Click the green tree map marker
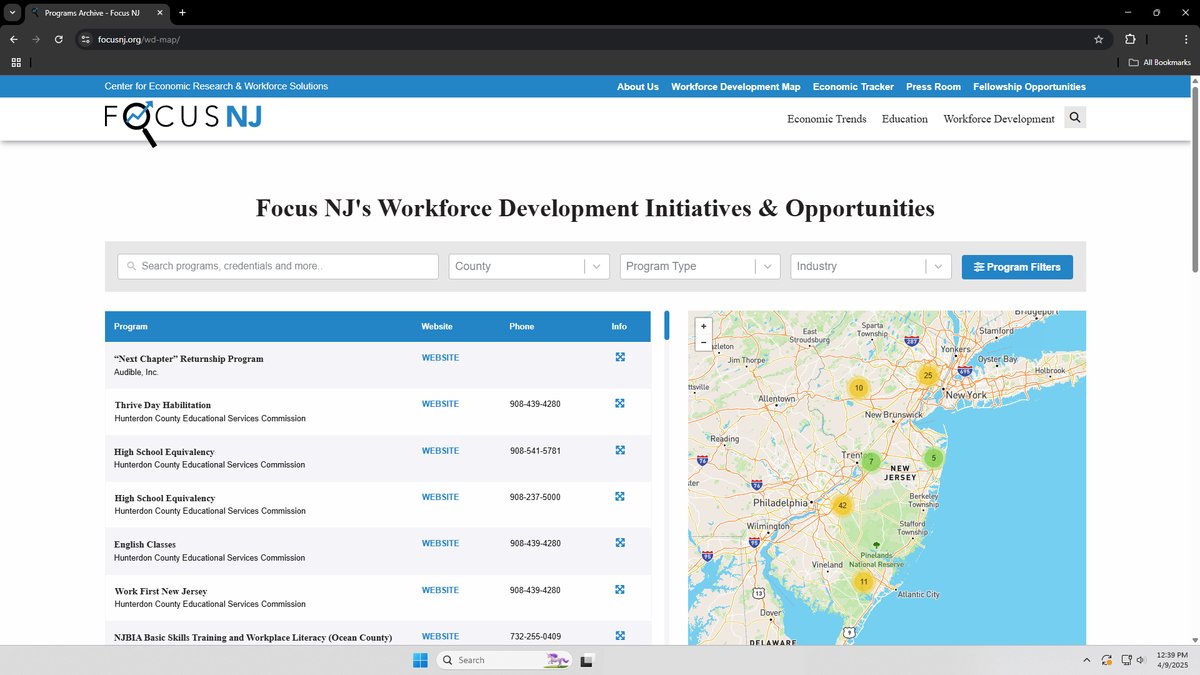Viewport: 1200px width, 675px height. [x=877, y=545]
